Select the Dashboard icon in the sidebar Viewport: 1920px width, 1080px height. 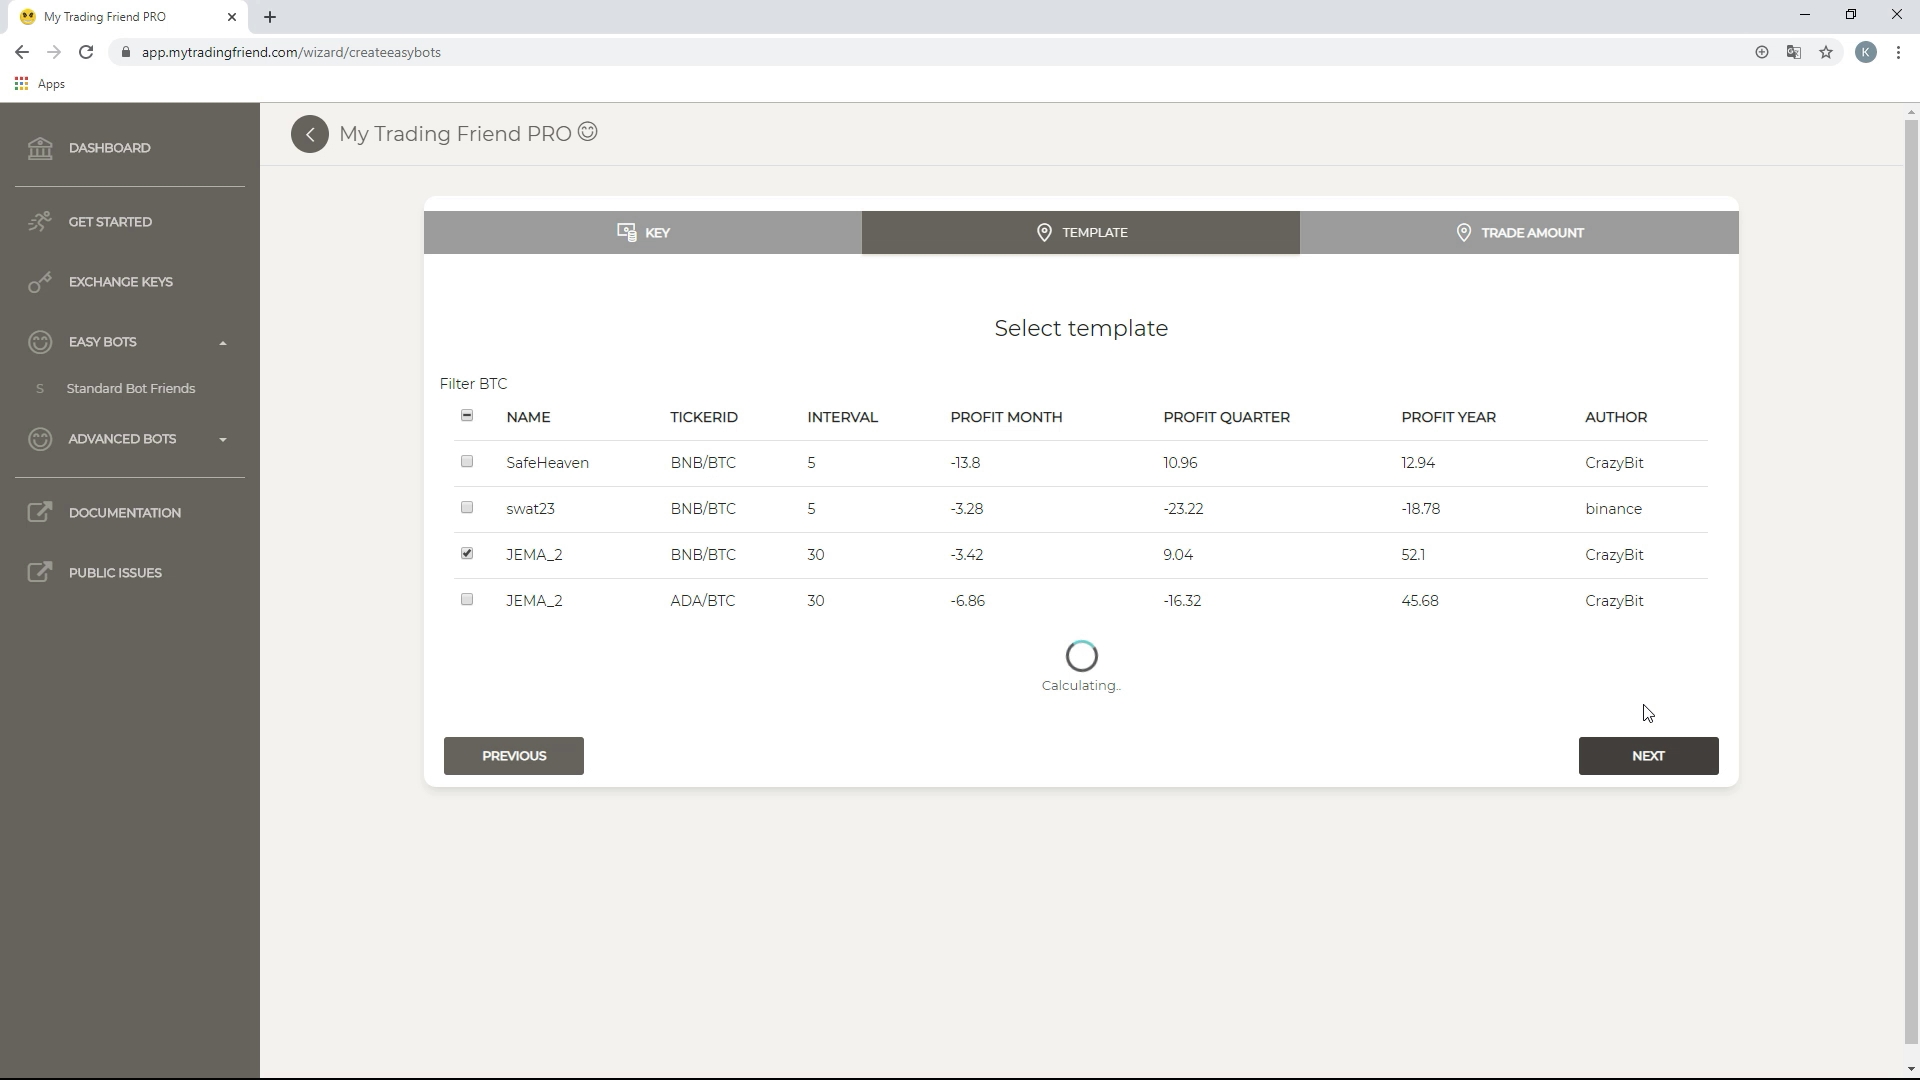[40, 148]
